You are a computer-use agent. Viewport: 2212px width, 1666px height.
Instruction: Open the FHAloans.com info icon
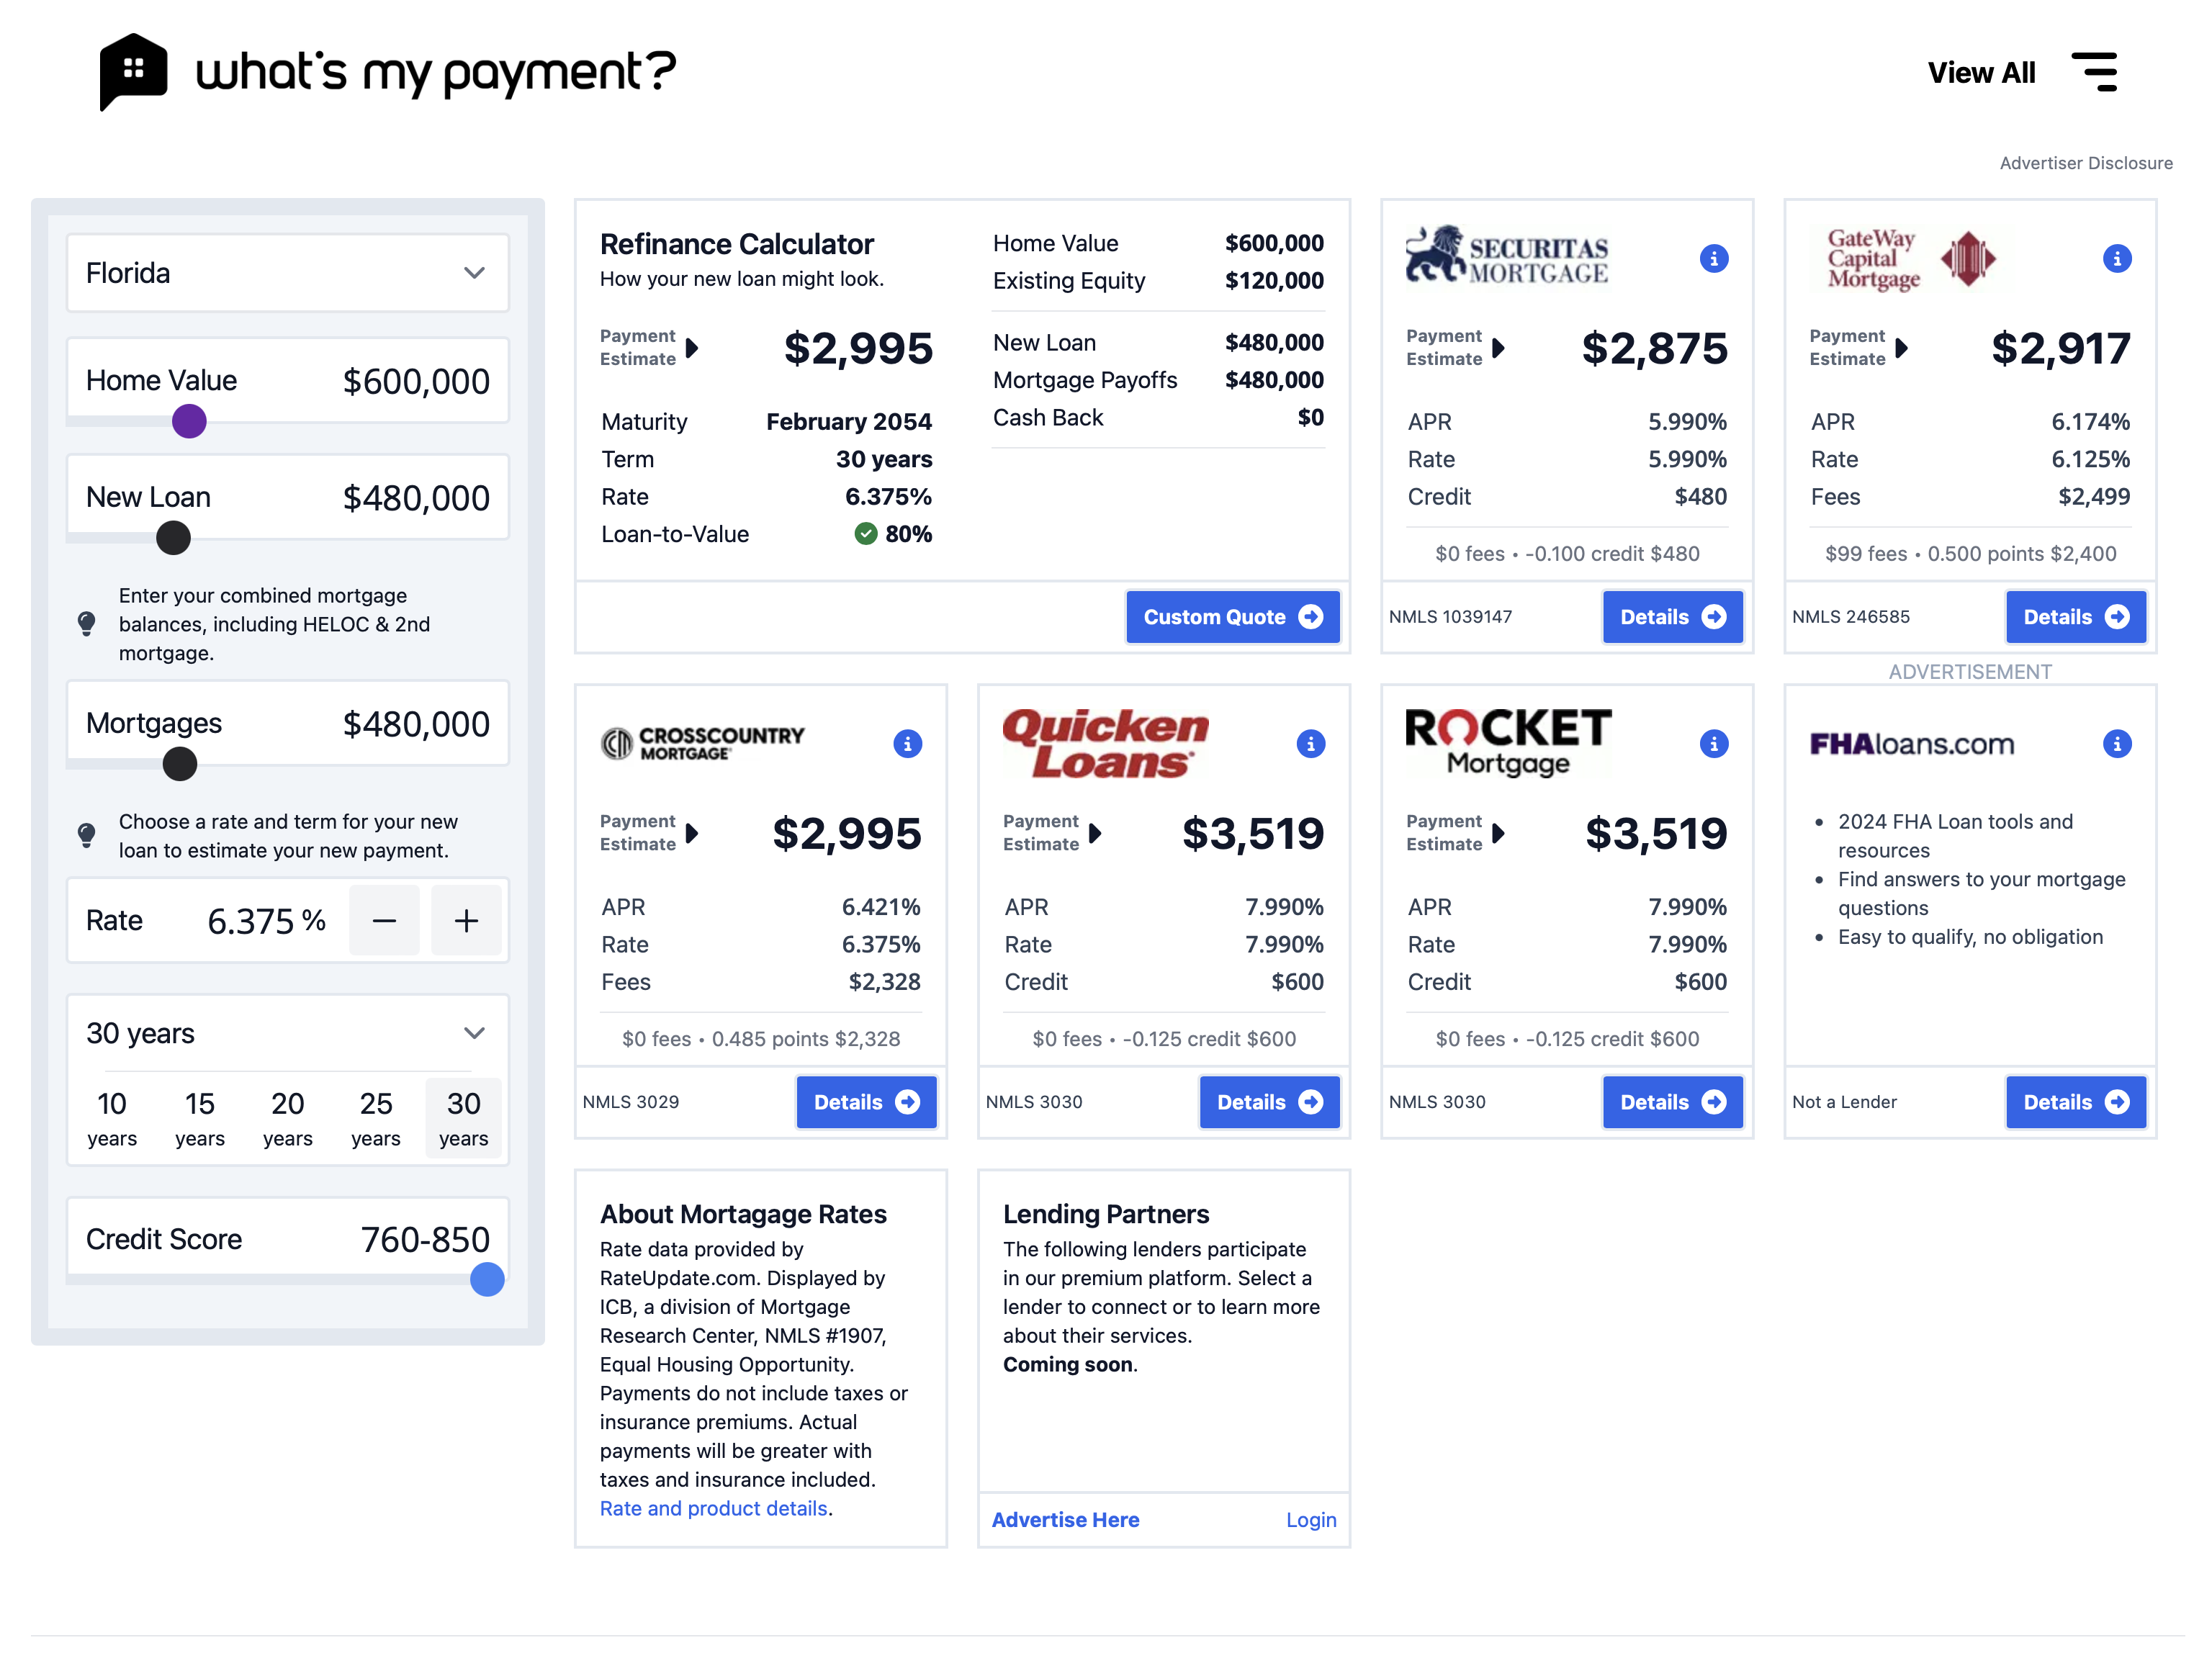pyautogui.click(x=2116, y=744)
